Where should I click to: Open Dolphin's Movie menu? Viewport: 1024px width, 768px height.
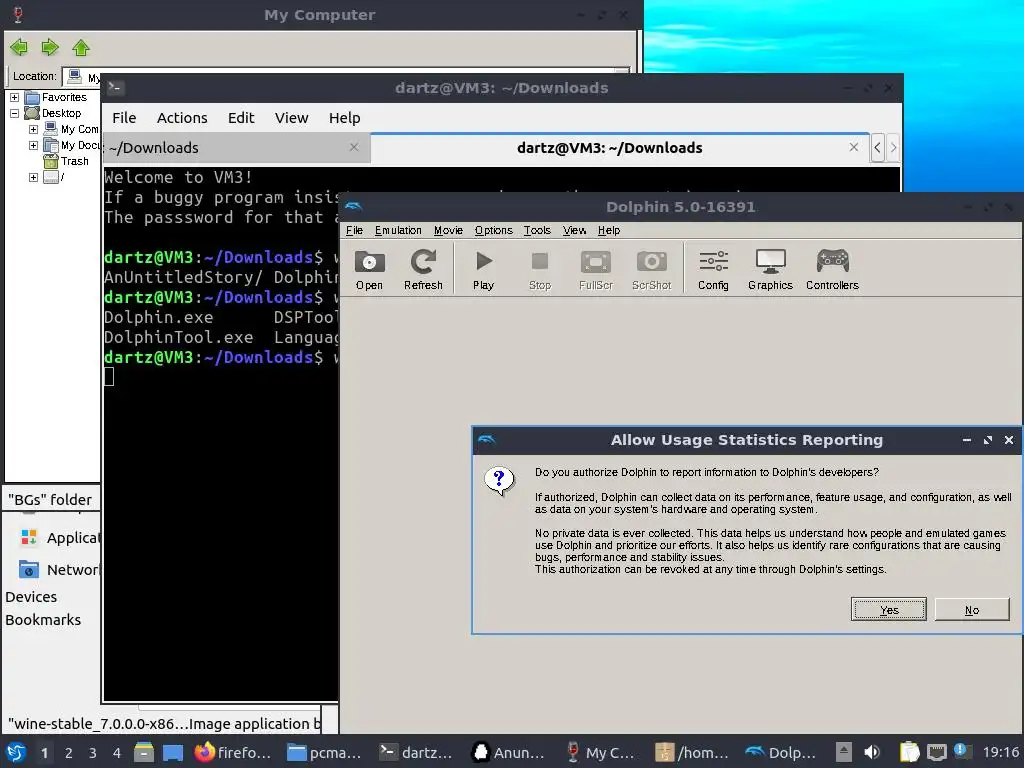coord(448,231)
